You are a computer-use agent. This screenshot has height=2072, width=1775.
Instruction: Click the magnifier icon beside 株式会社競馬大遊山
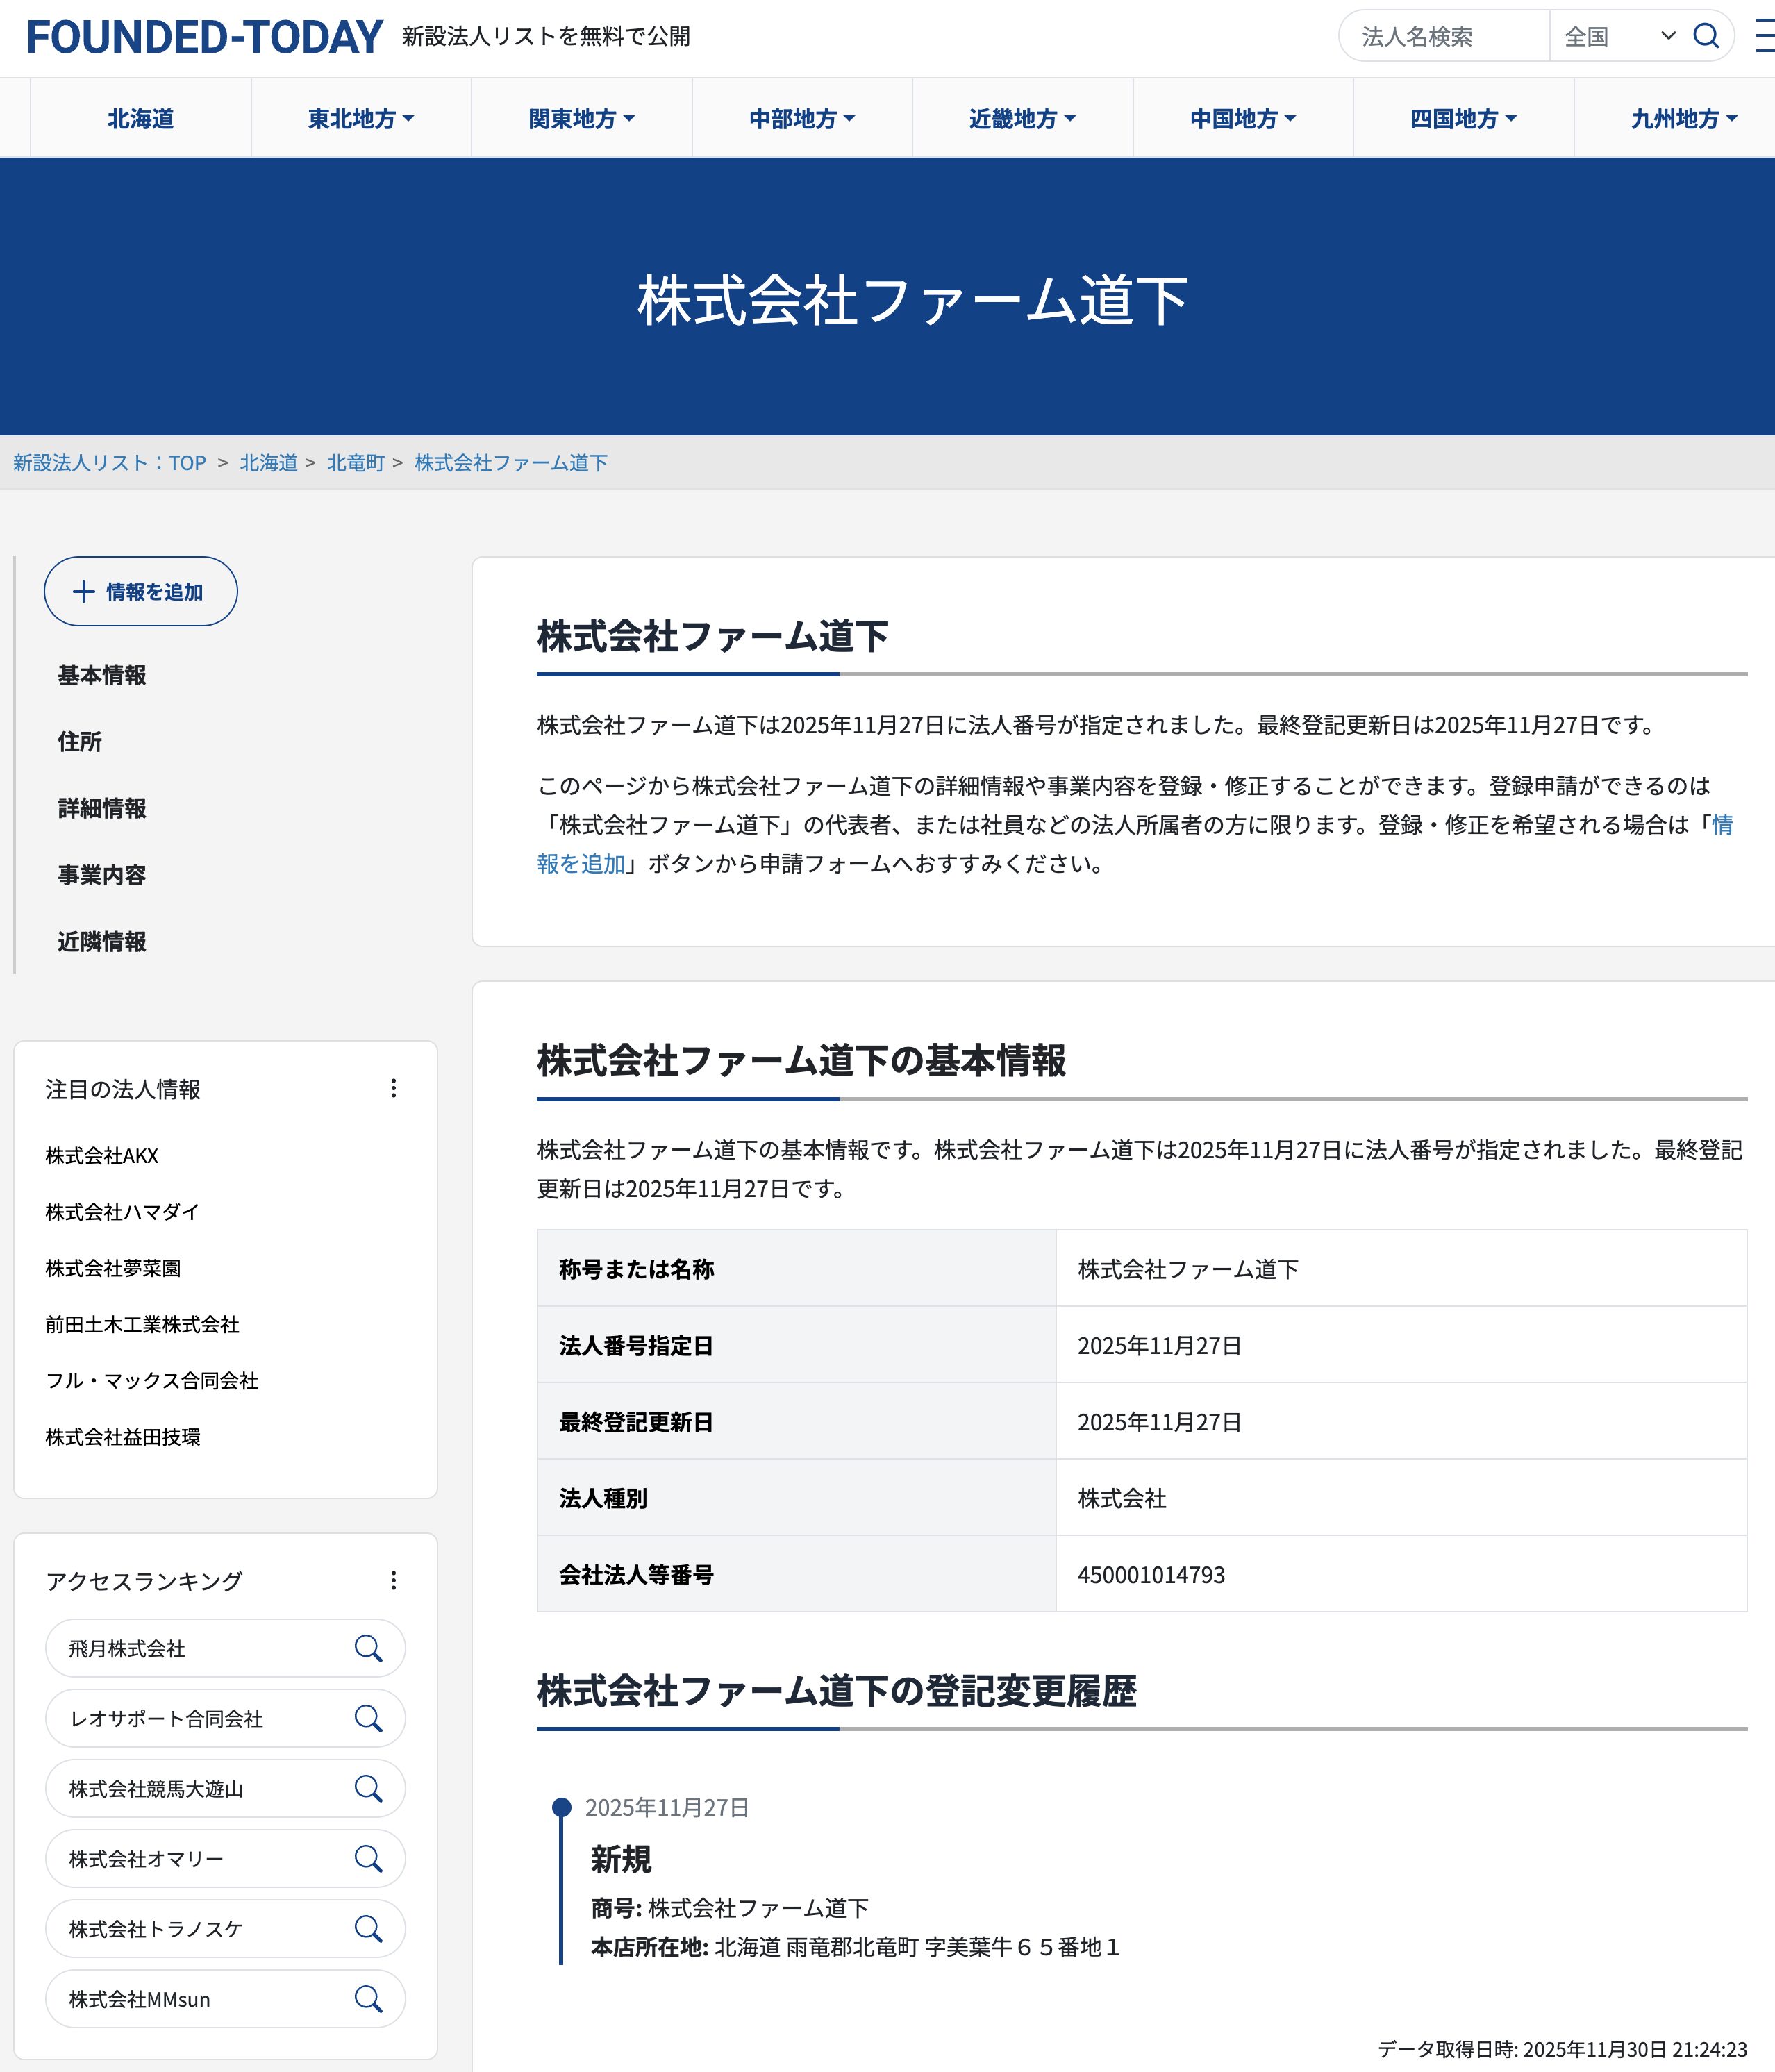coord(369,1788)
